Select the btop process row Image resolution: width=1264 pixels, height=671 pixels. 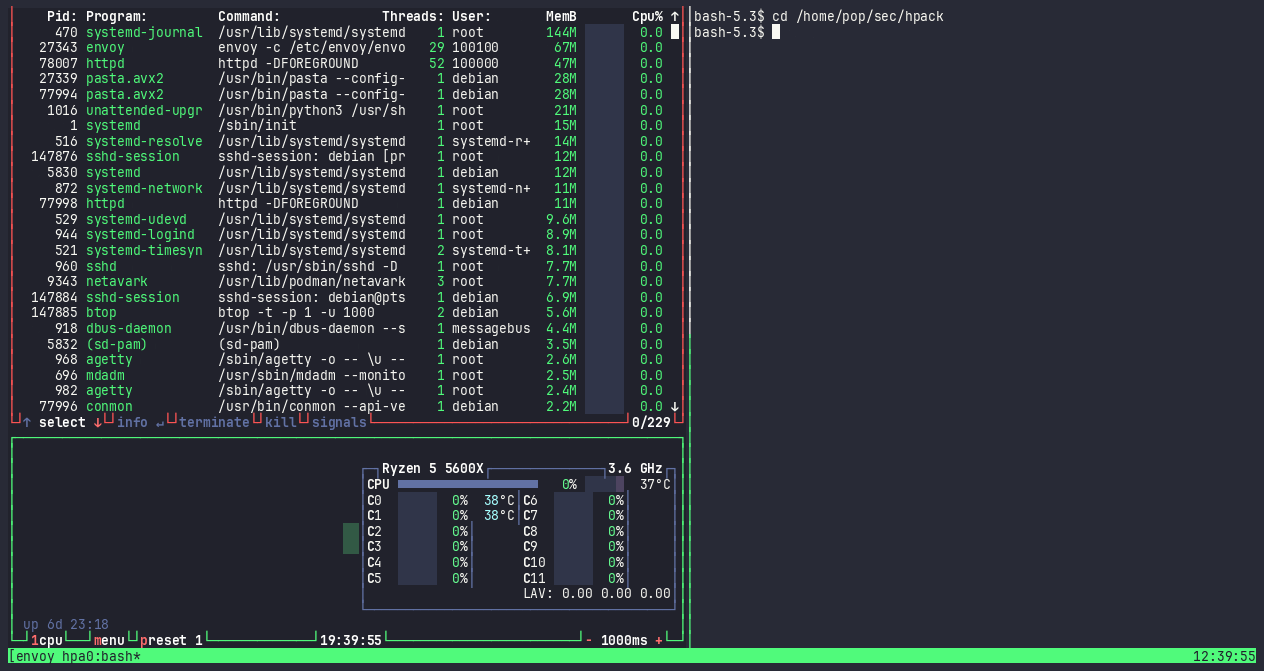point(342,313)
